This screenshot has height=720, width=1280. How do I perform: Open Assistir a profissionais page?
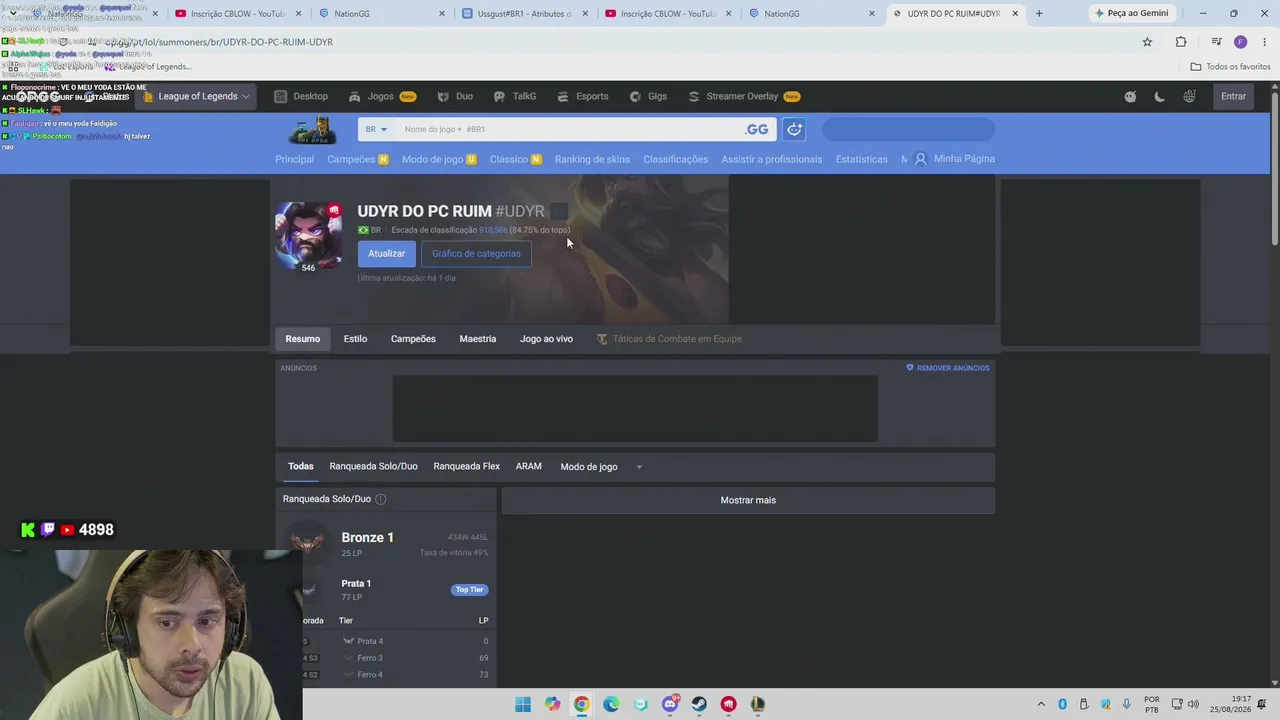[772, 159]
